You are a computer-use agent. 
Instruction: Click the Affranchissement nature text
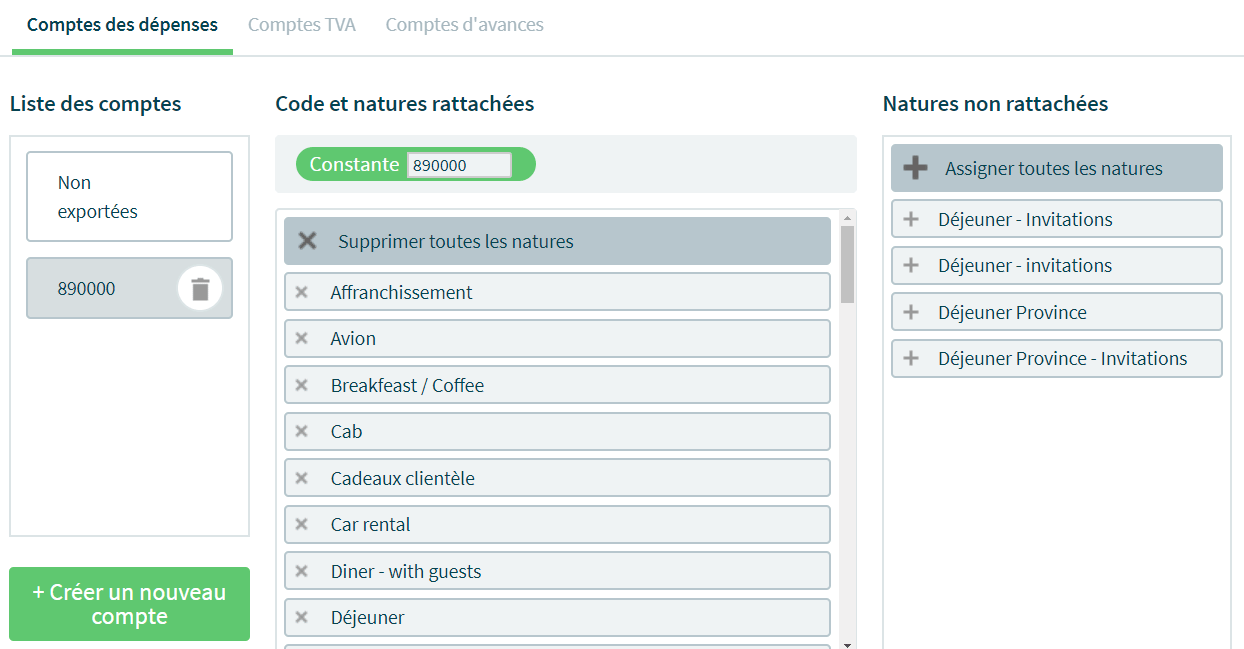[402, 292]
